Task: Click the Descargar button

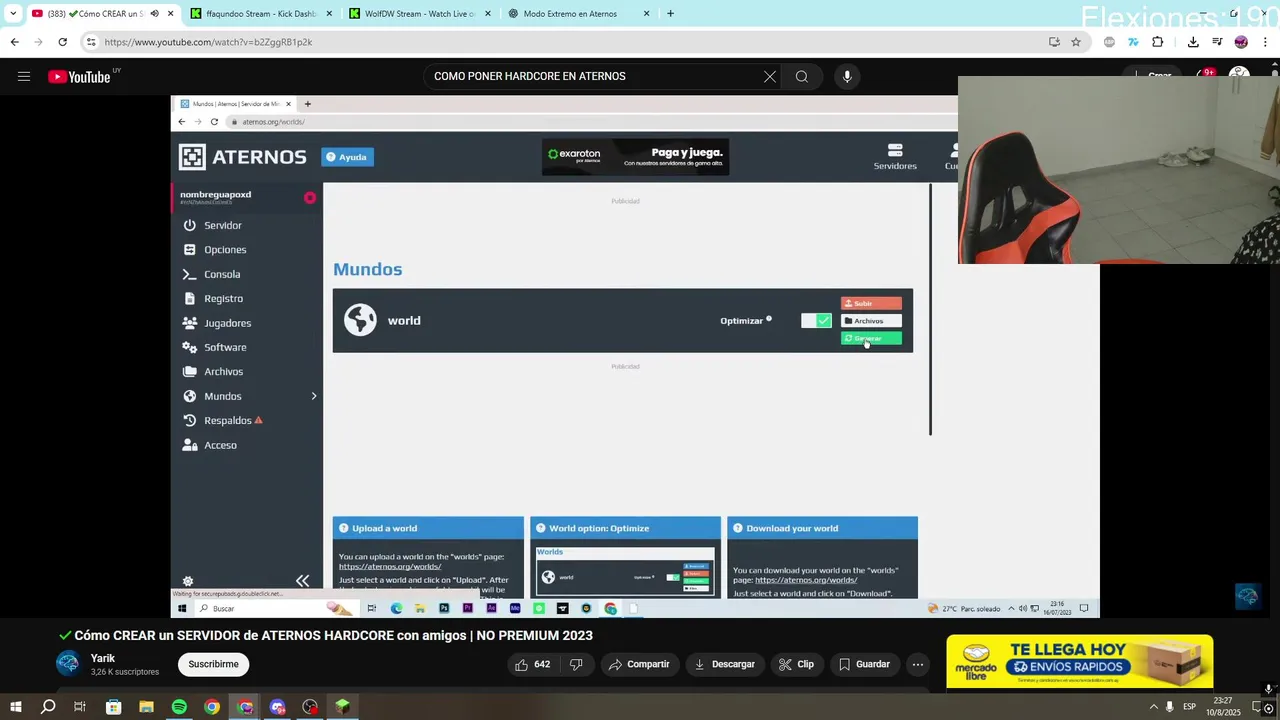Action: 724,664
